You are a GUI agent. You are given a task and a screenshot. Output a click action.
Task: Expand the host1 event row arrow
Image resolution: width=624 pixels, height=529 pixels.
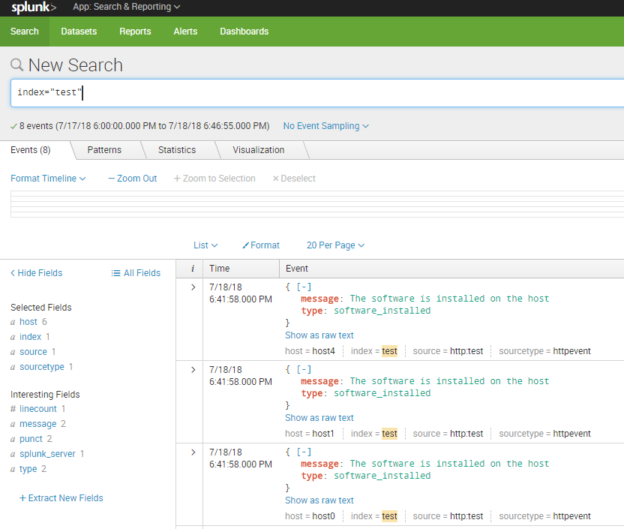(192, 370)
